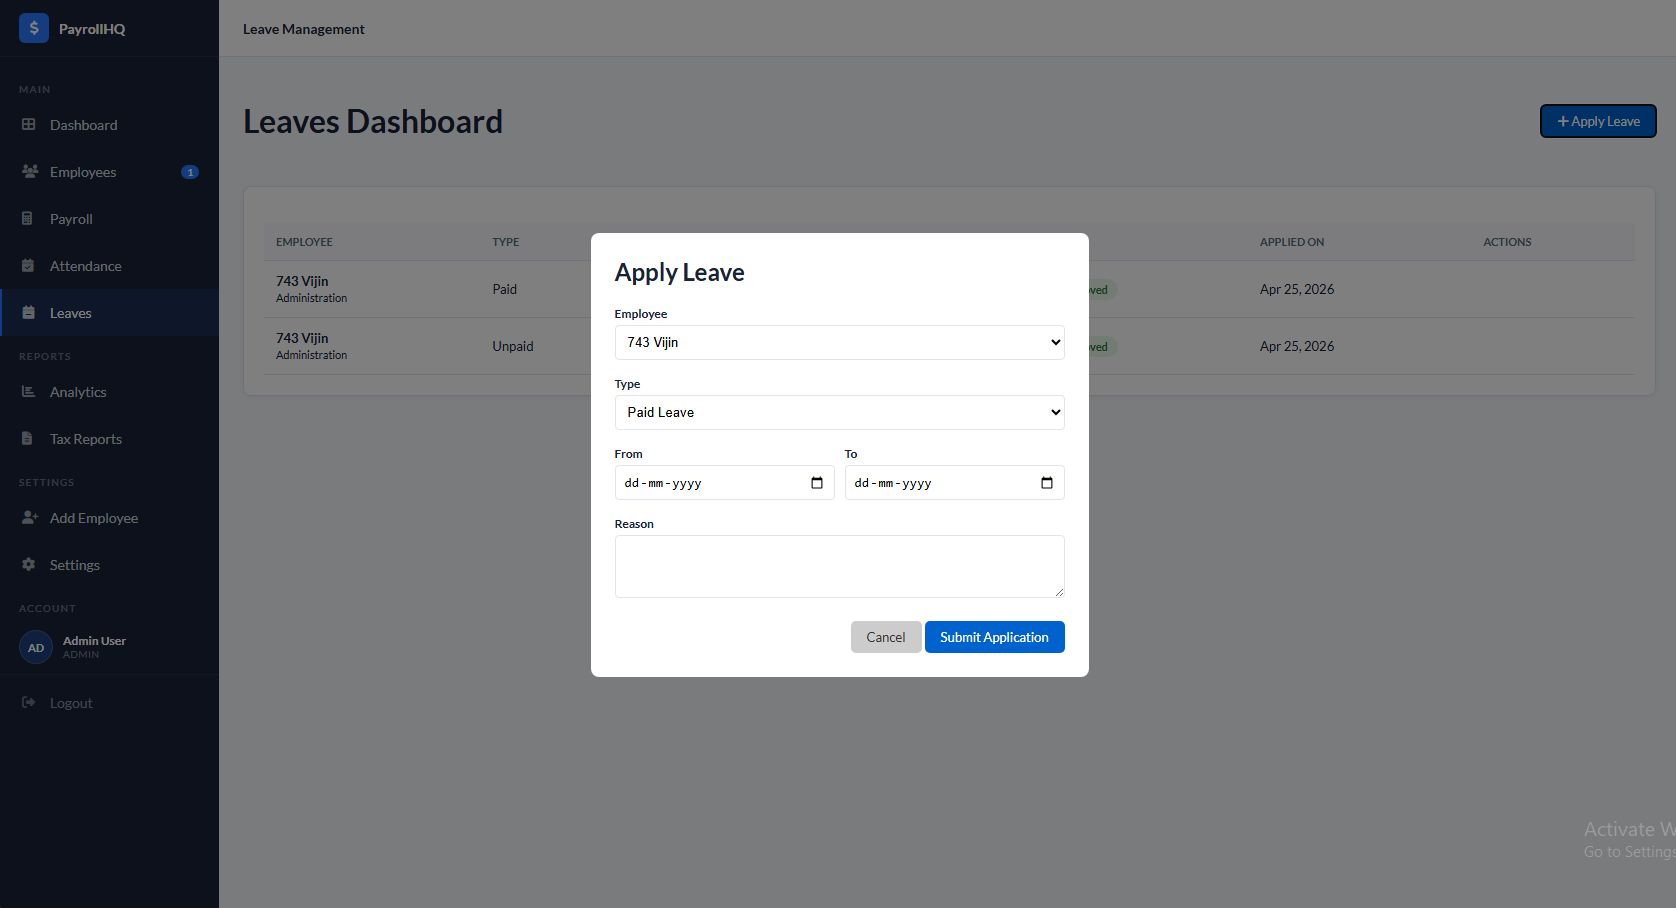Click the Apply Leave button at top right
Image resolution: width=1676 pixels, height=908 pixels.
coord(1597,121)
